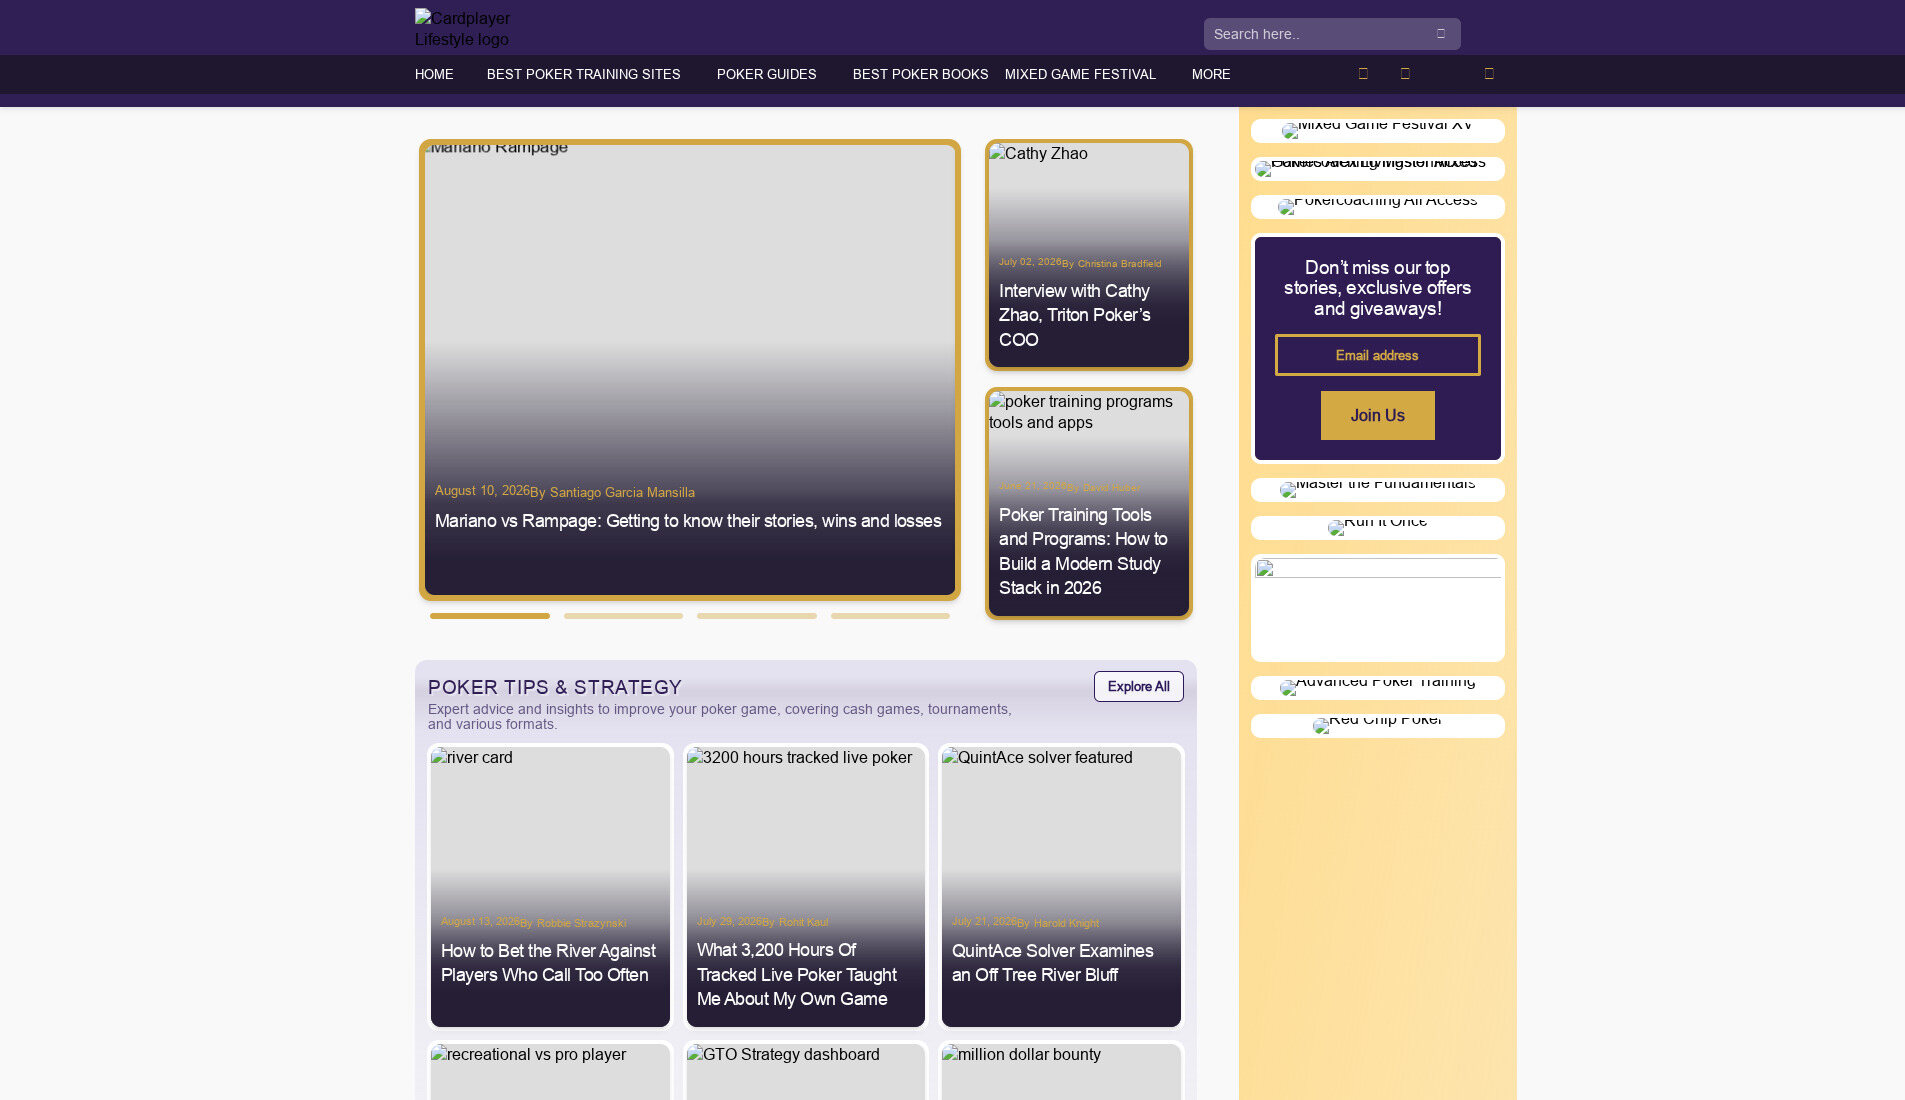
Task: Click the untitled image banner below Run It Once
Action: (x=1377, y=608)
